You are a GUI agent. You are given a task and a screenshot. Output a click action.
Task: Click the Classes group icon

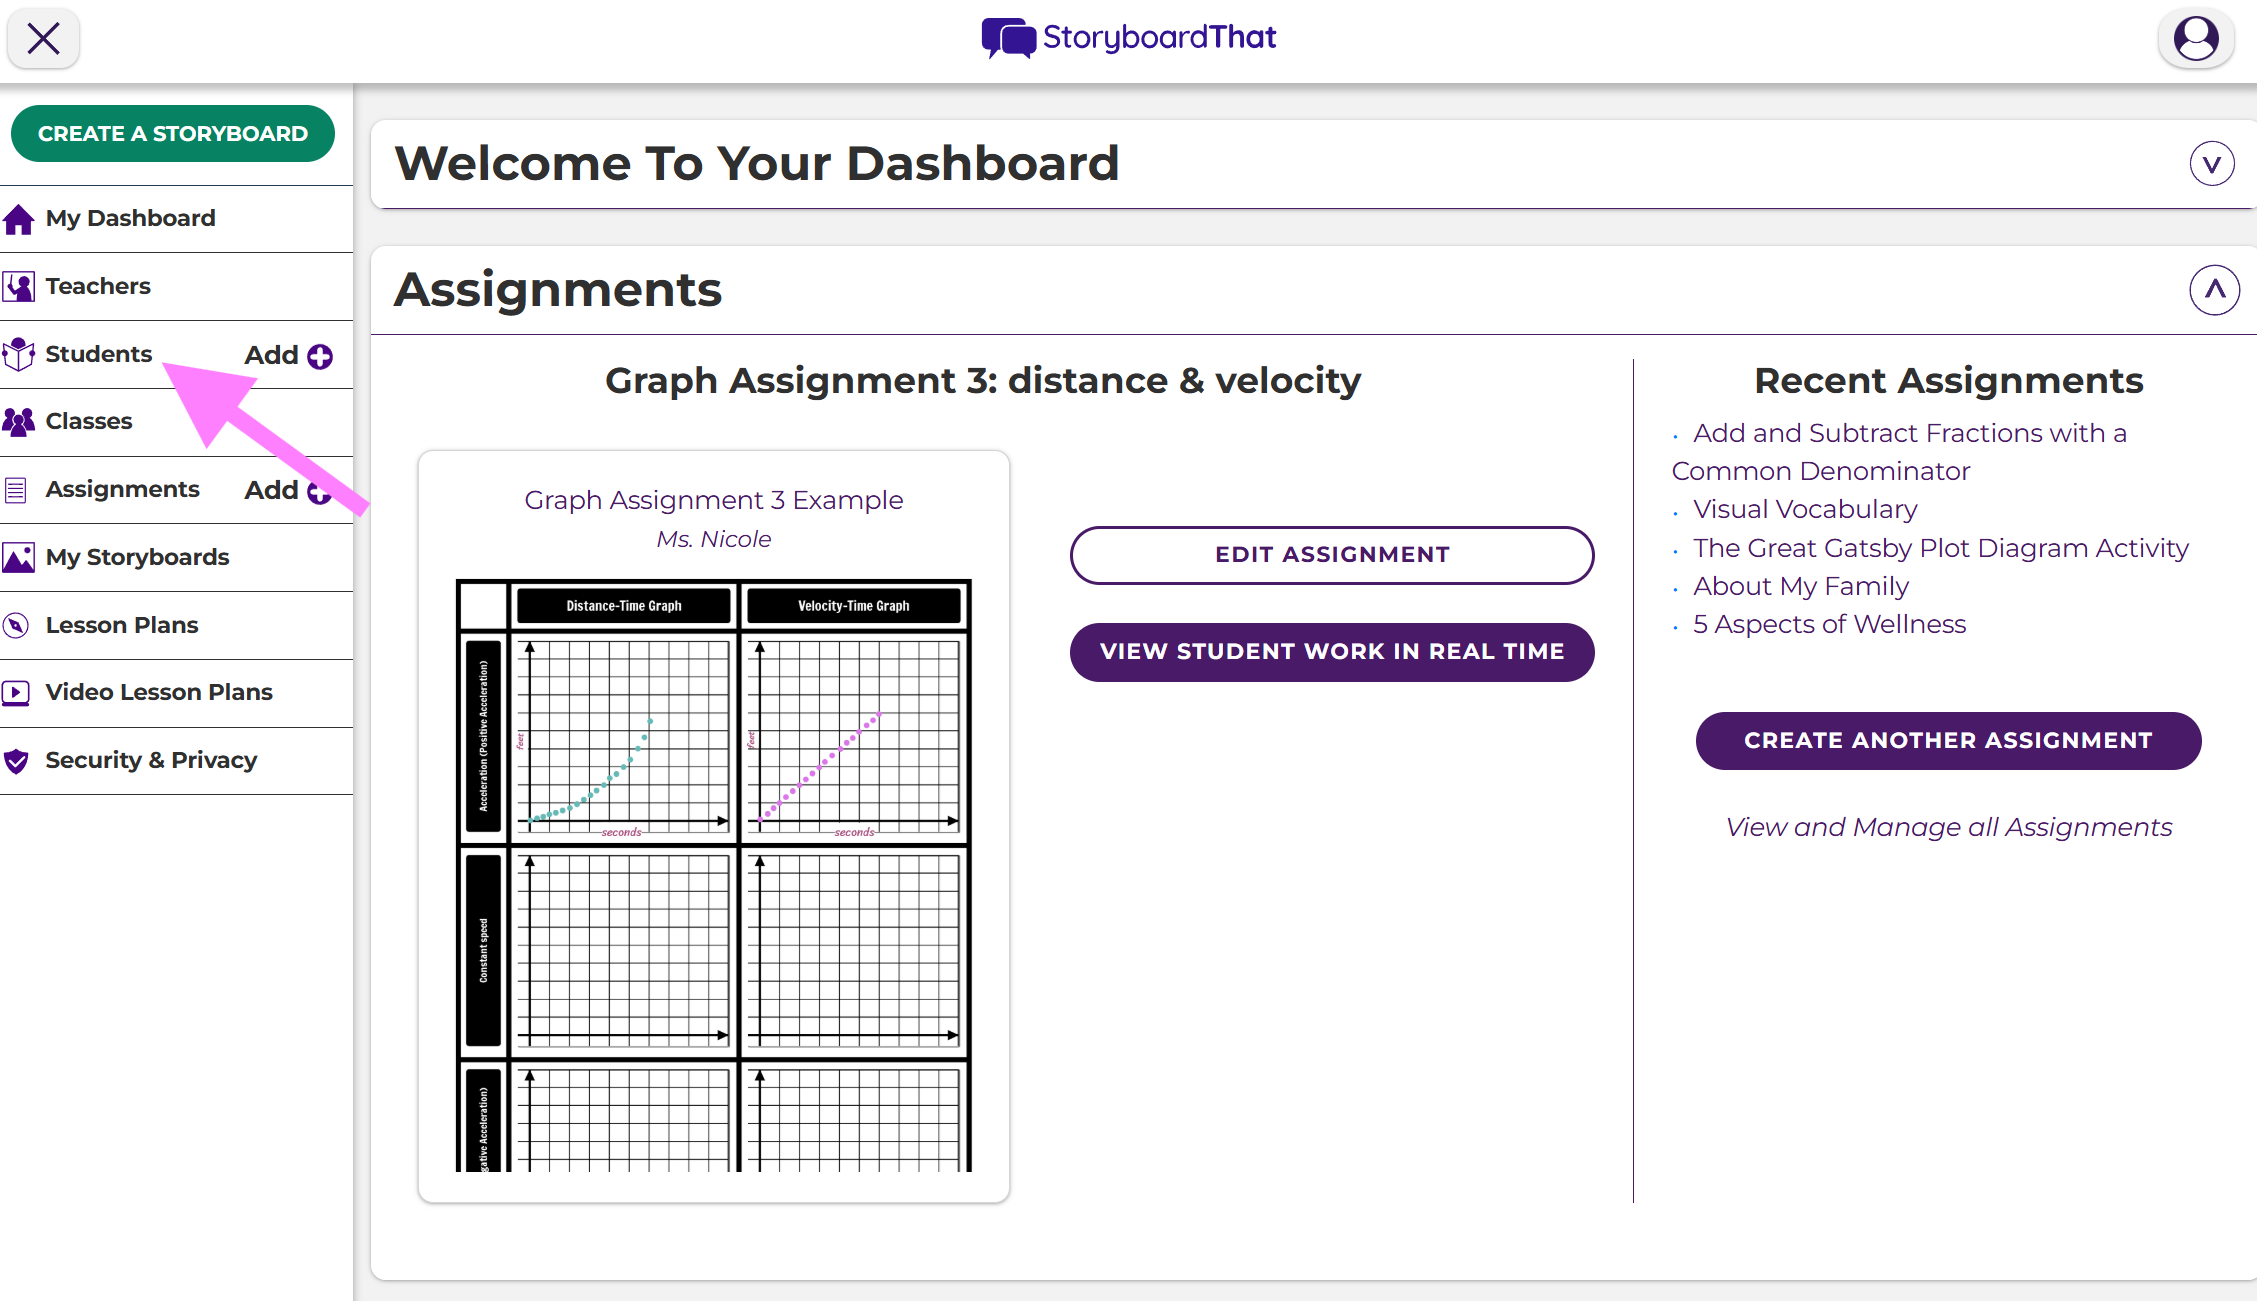(x=19, y=422)
